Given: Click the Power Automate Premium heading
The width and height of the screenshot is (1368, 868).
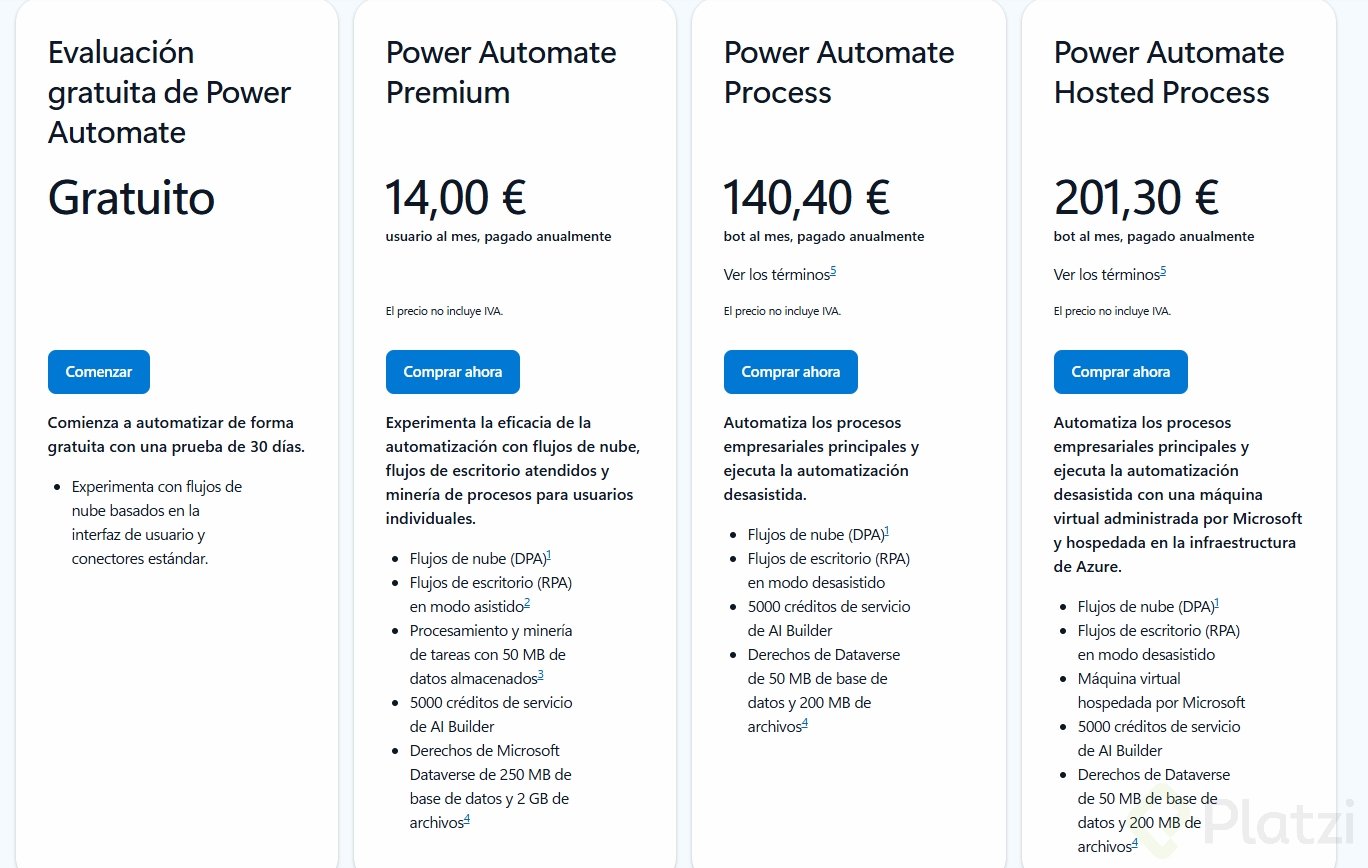Looking at the screenshot, I should coord(501,72).
